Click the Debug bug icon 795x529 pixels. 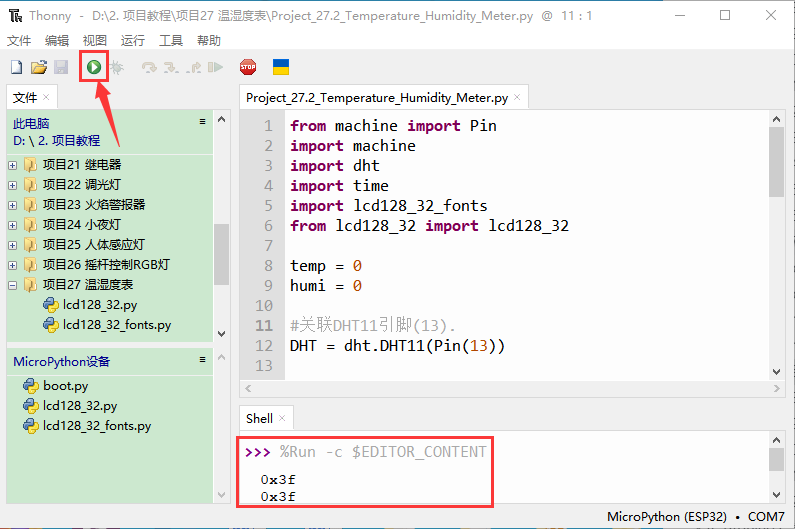[117, 67]
